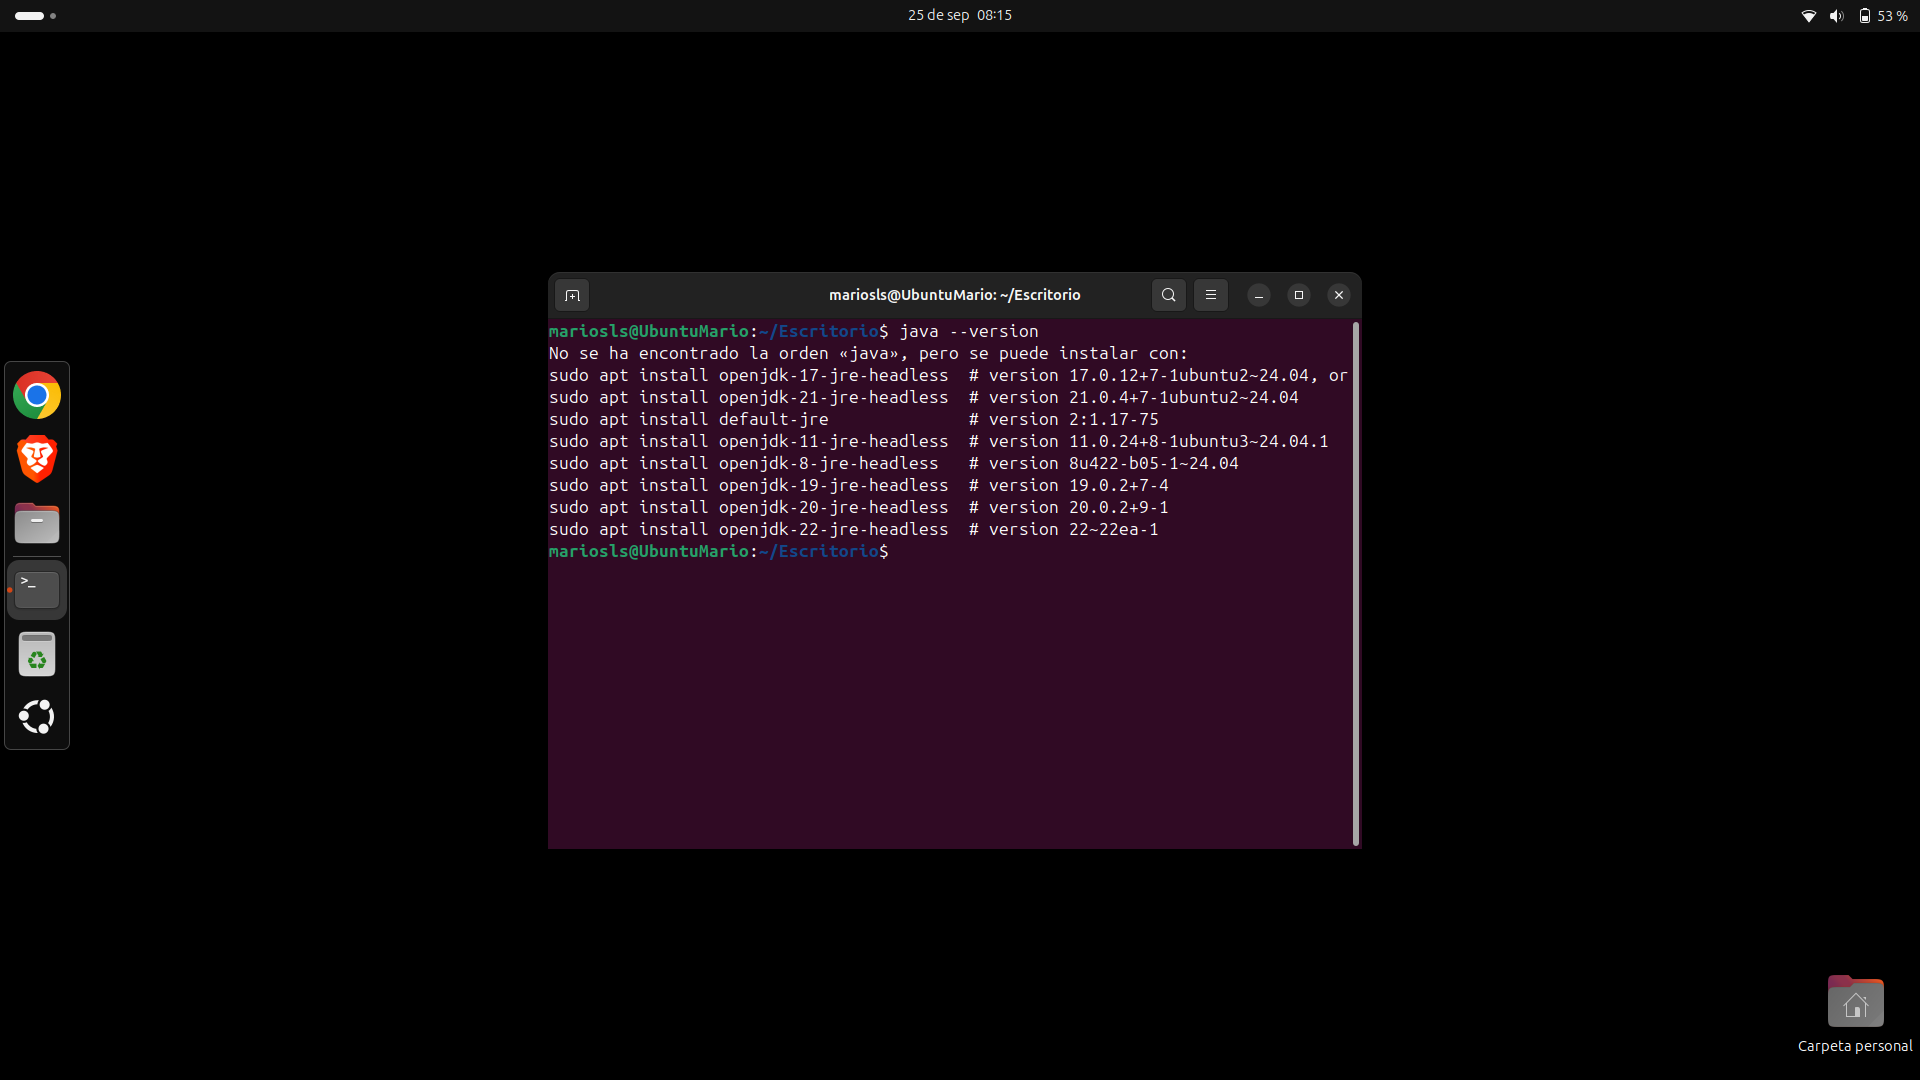Click the last empty terminal prompt

[719, 551]
